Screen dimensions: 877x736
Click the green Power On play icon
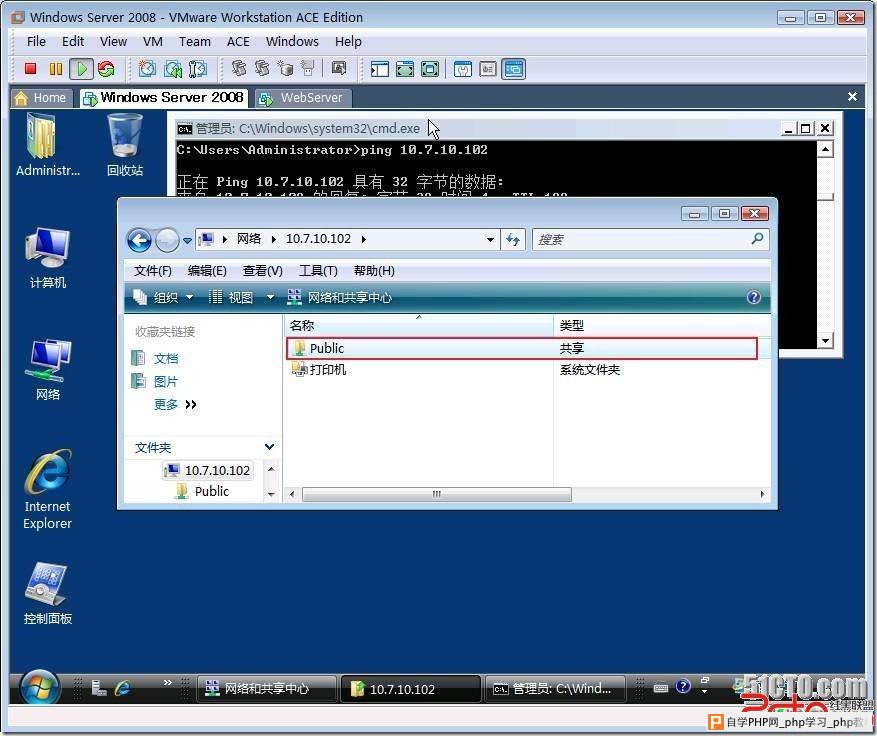click(81, 69)
